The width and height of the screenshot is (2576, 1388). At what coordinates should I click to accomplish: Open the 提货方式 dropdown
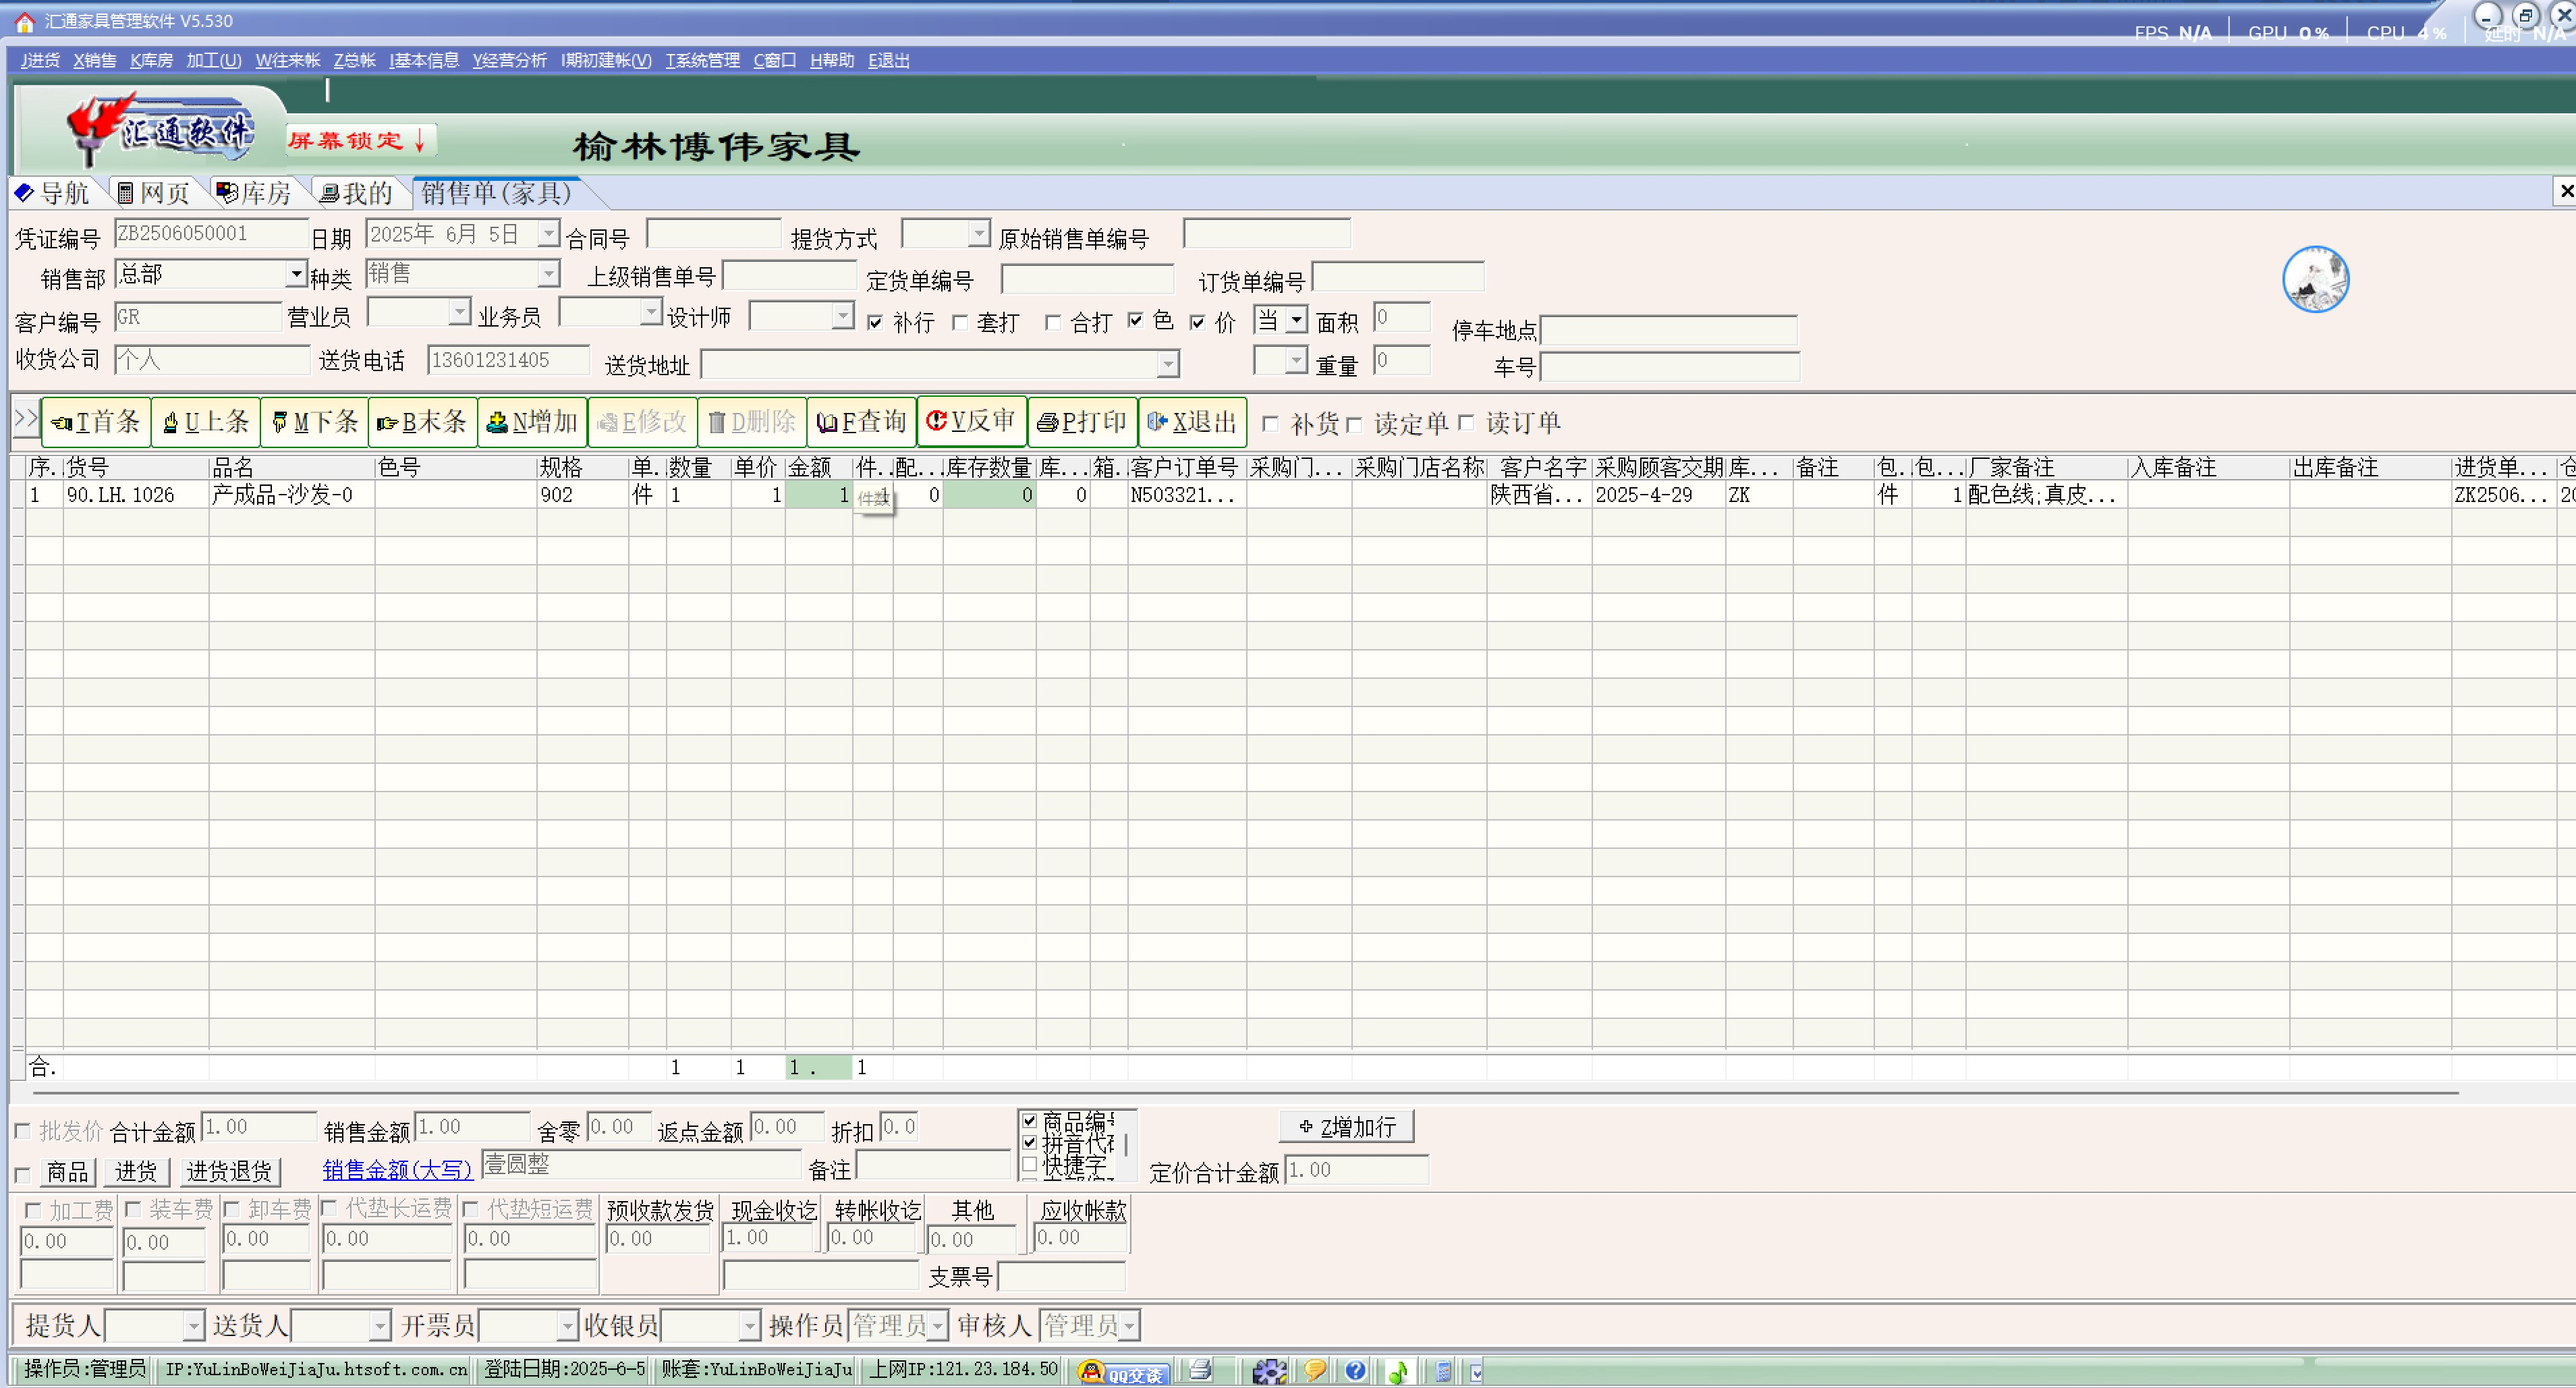[x=978, y=234]
